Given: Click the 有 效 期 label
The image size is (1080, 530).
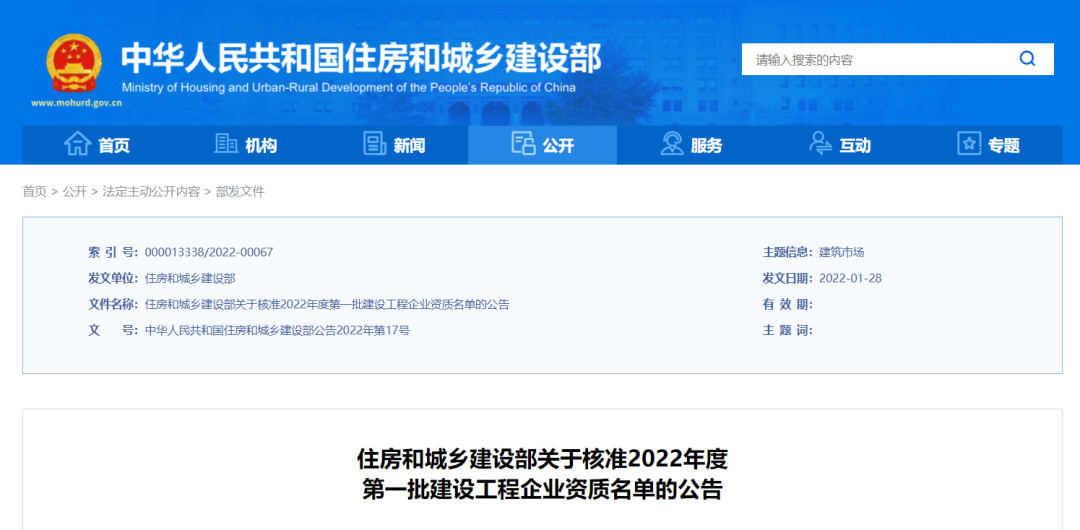Looking at the screenshot, I should tap(788, 305).
